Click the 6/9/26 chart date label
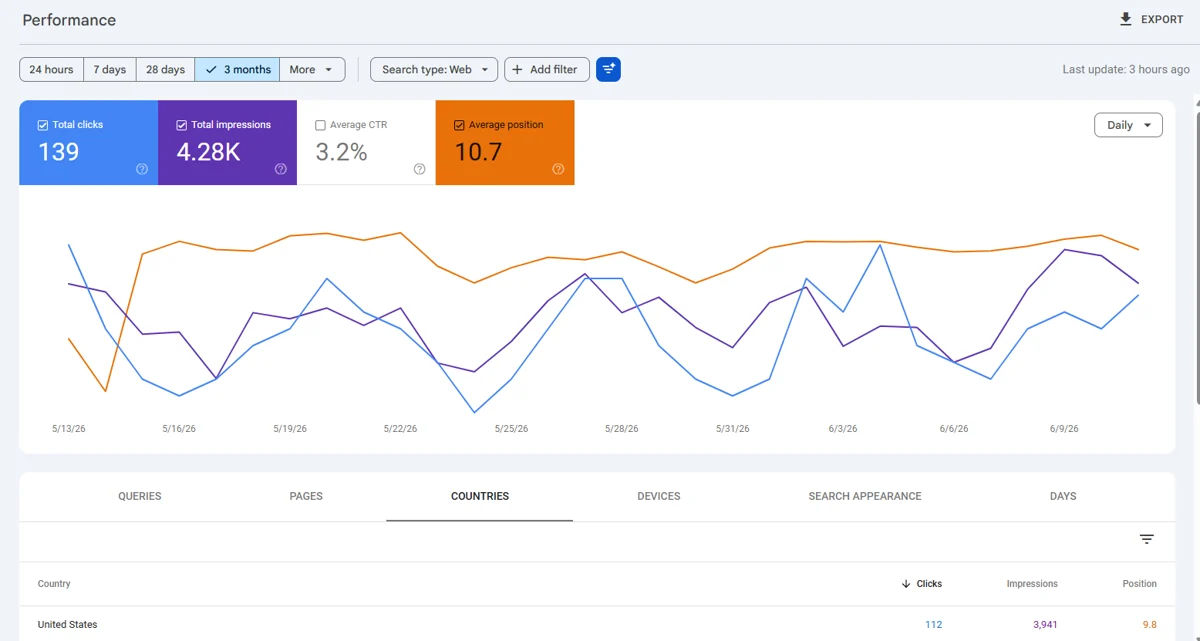1200x641 pixels. point(1064,428)
